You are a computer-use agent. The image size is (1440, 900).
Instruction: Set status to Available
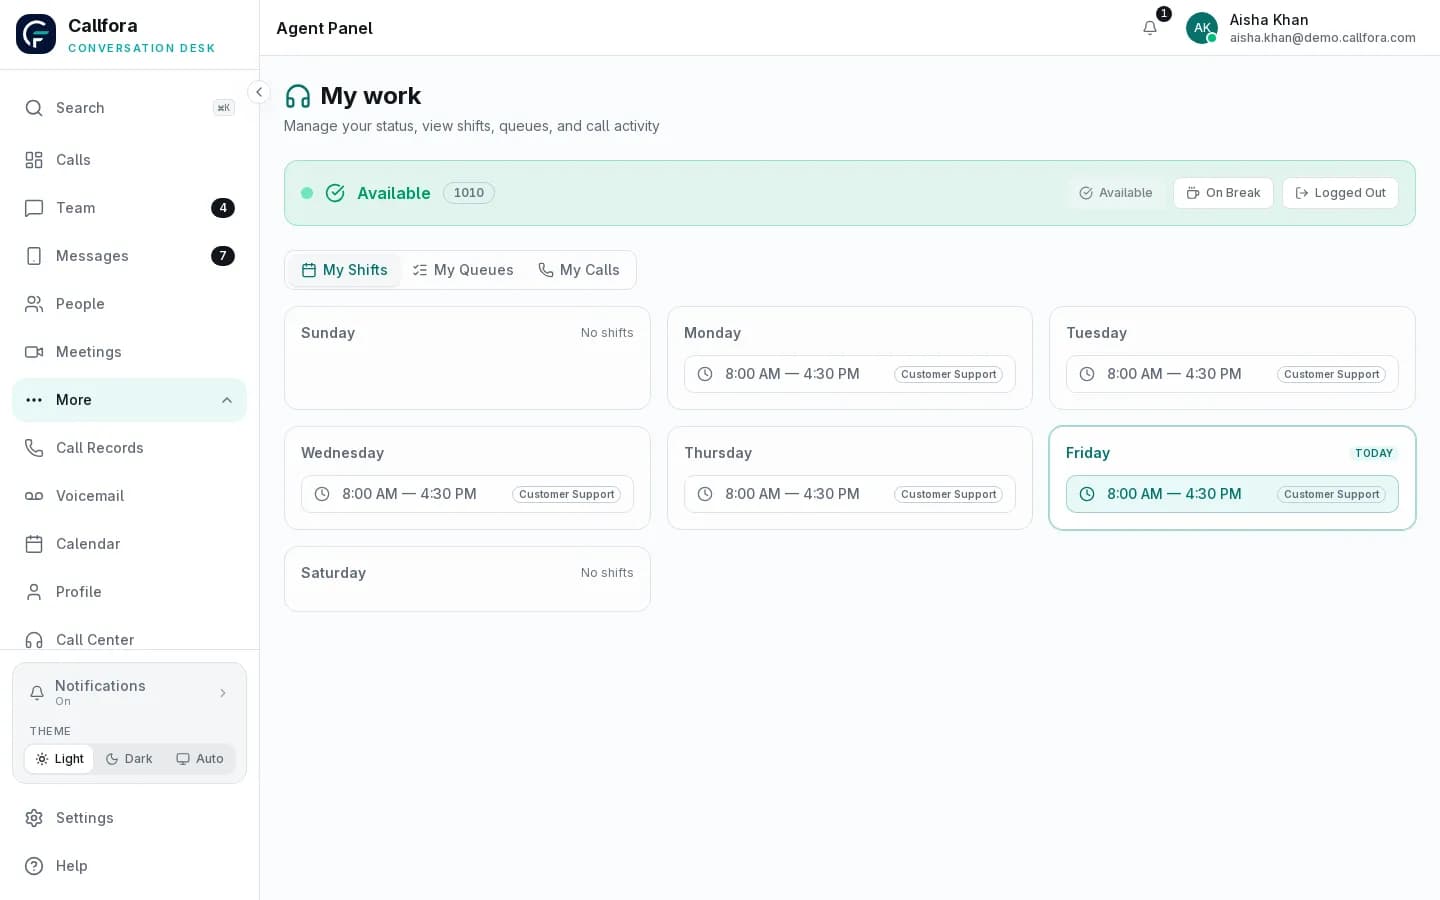1116,193
